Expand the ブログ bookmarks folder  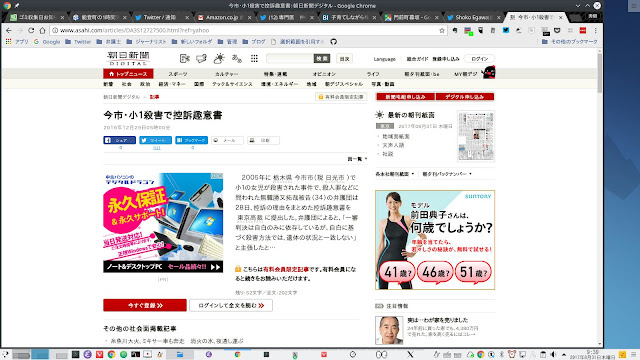pos(253,42)
